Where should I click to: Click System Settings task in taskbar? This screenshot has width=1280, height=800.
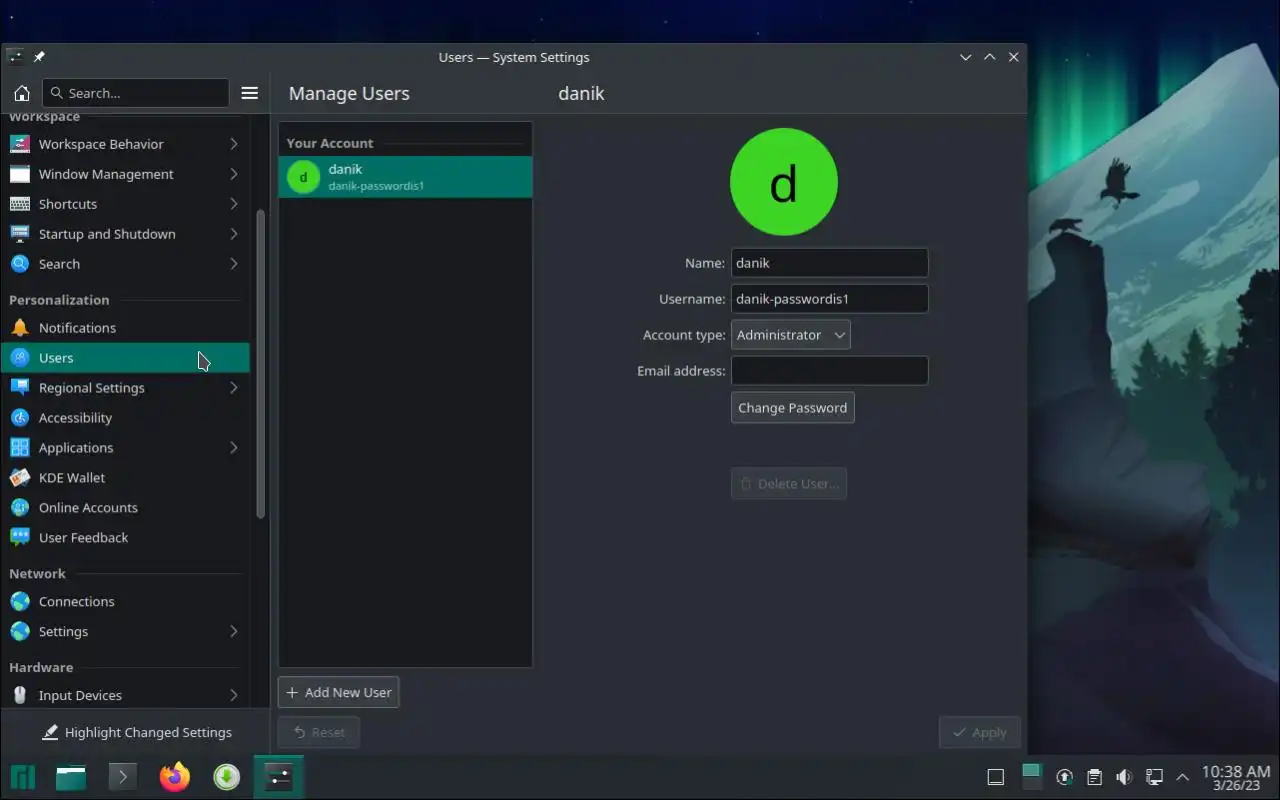(x=279, y=777)
